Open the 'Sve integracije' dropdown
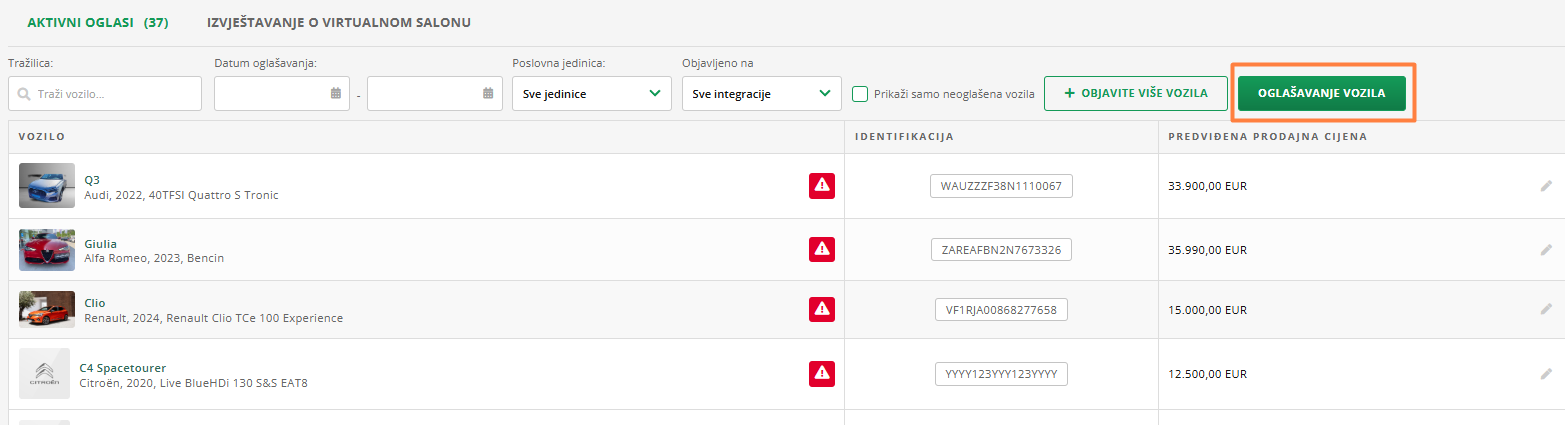 click(761, 94)
